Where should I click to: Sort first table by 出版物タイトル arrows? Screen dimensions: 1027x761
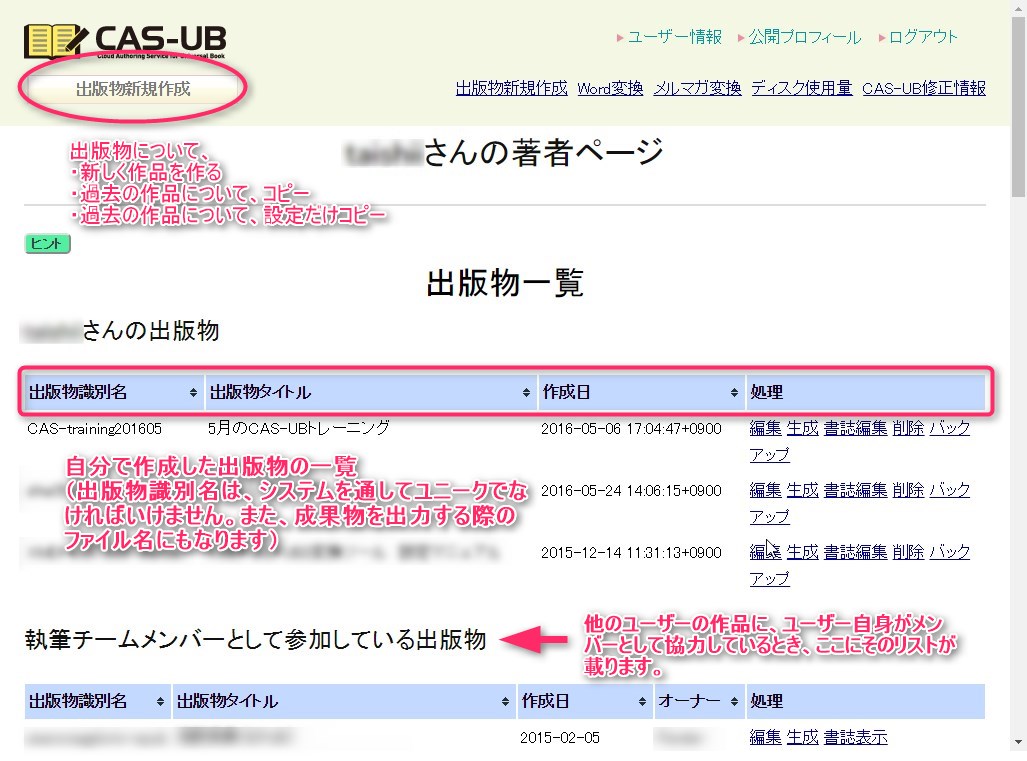coord(526,392)
